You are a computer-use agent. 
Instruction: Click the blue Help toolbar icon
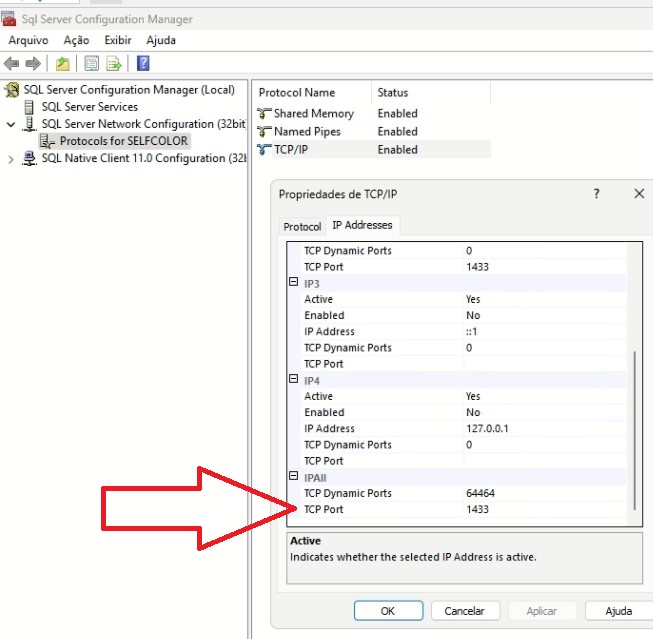143,63
